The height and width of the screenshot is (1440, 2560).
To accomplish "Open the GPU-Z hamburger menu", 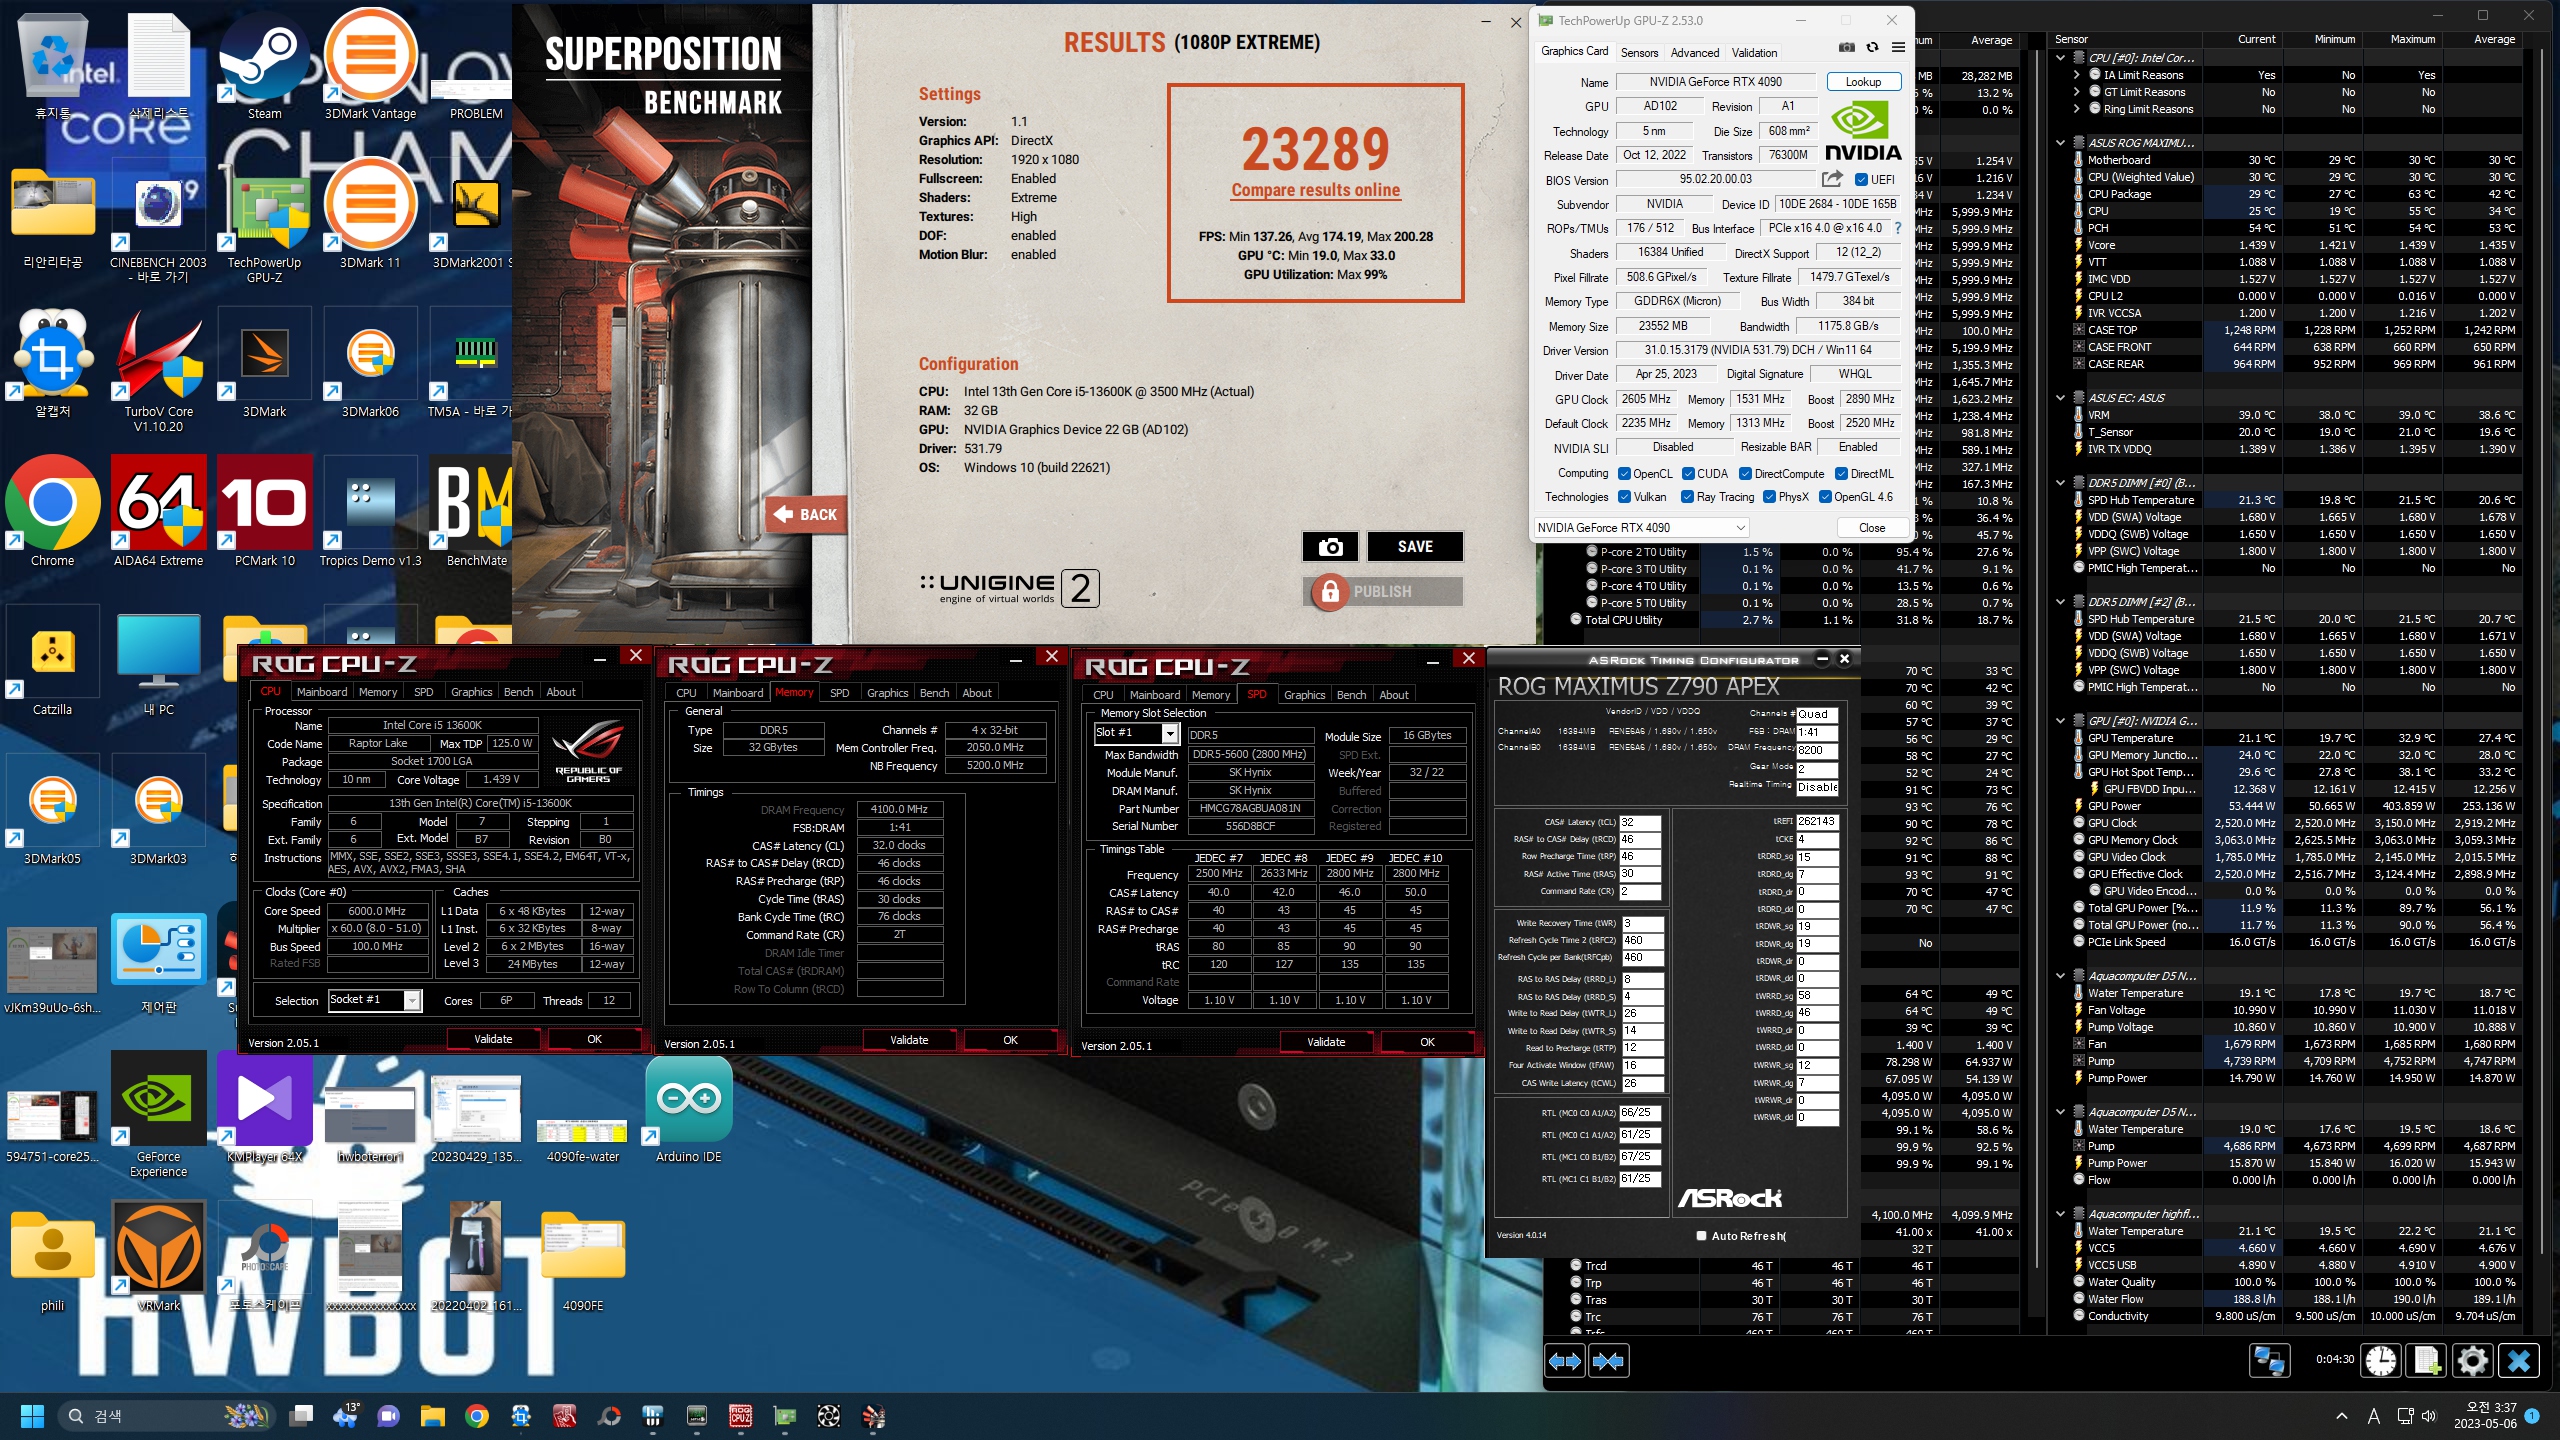I will 1897,48.
